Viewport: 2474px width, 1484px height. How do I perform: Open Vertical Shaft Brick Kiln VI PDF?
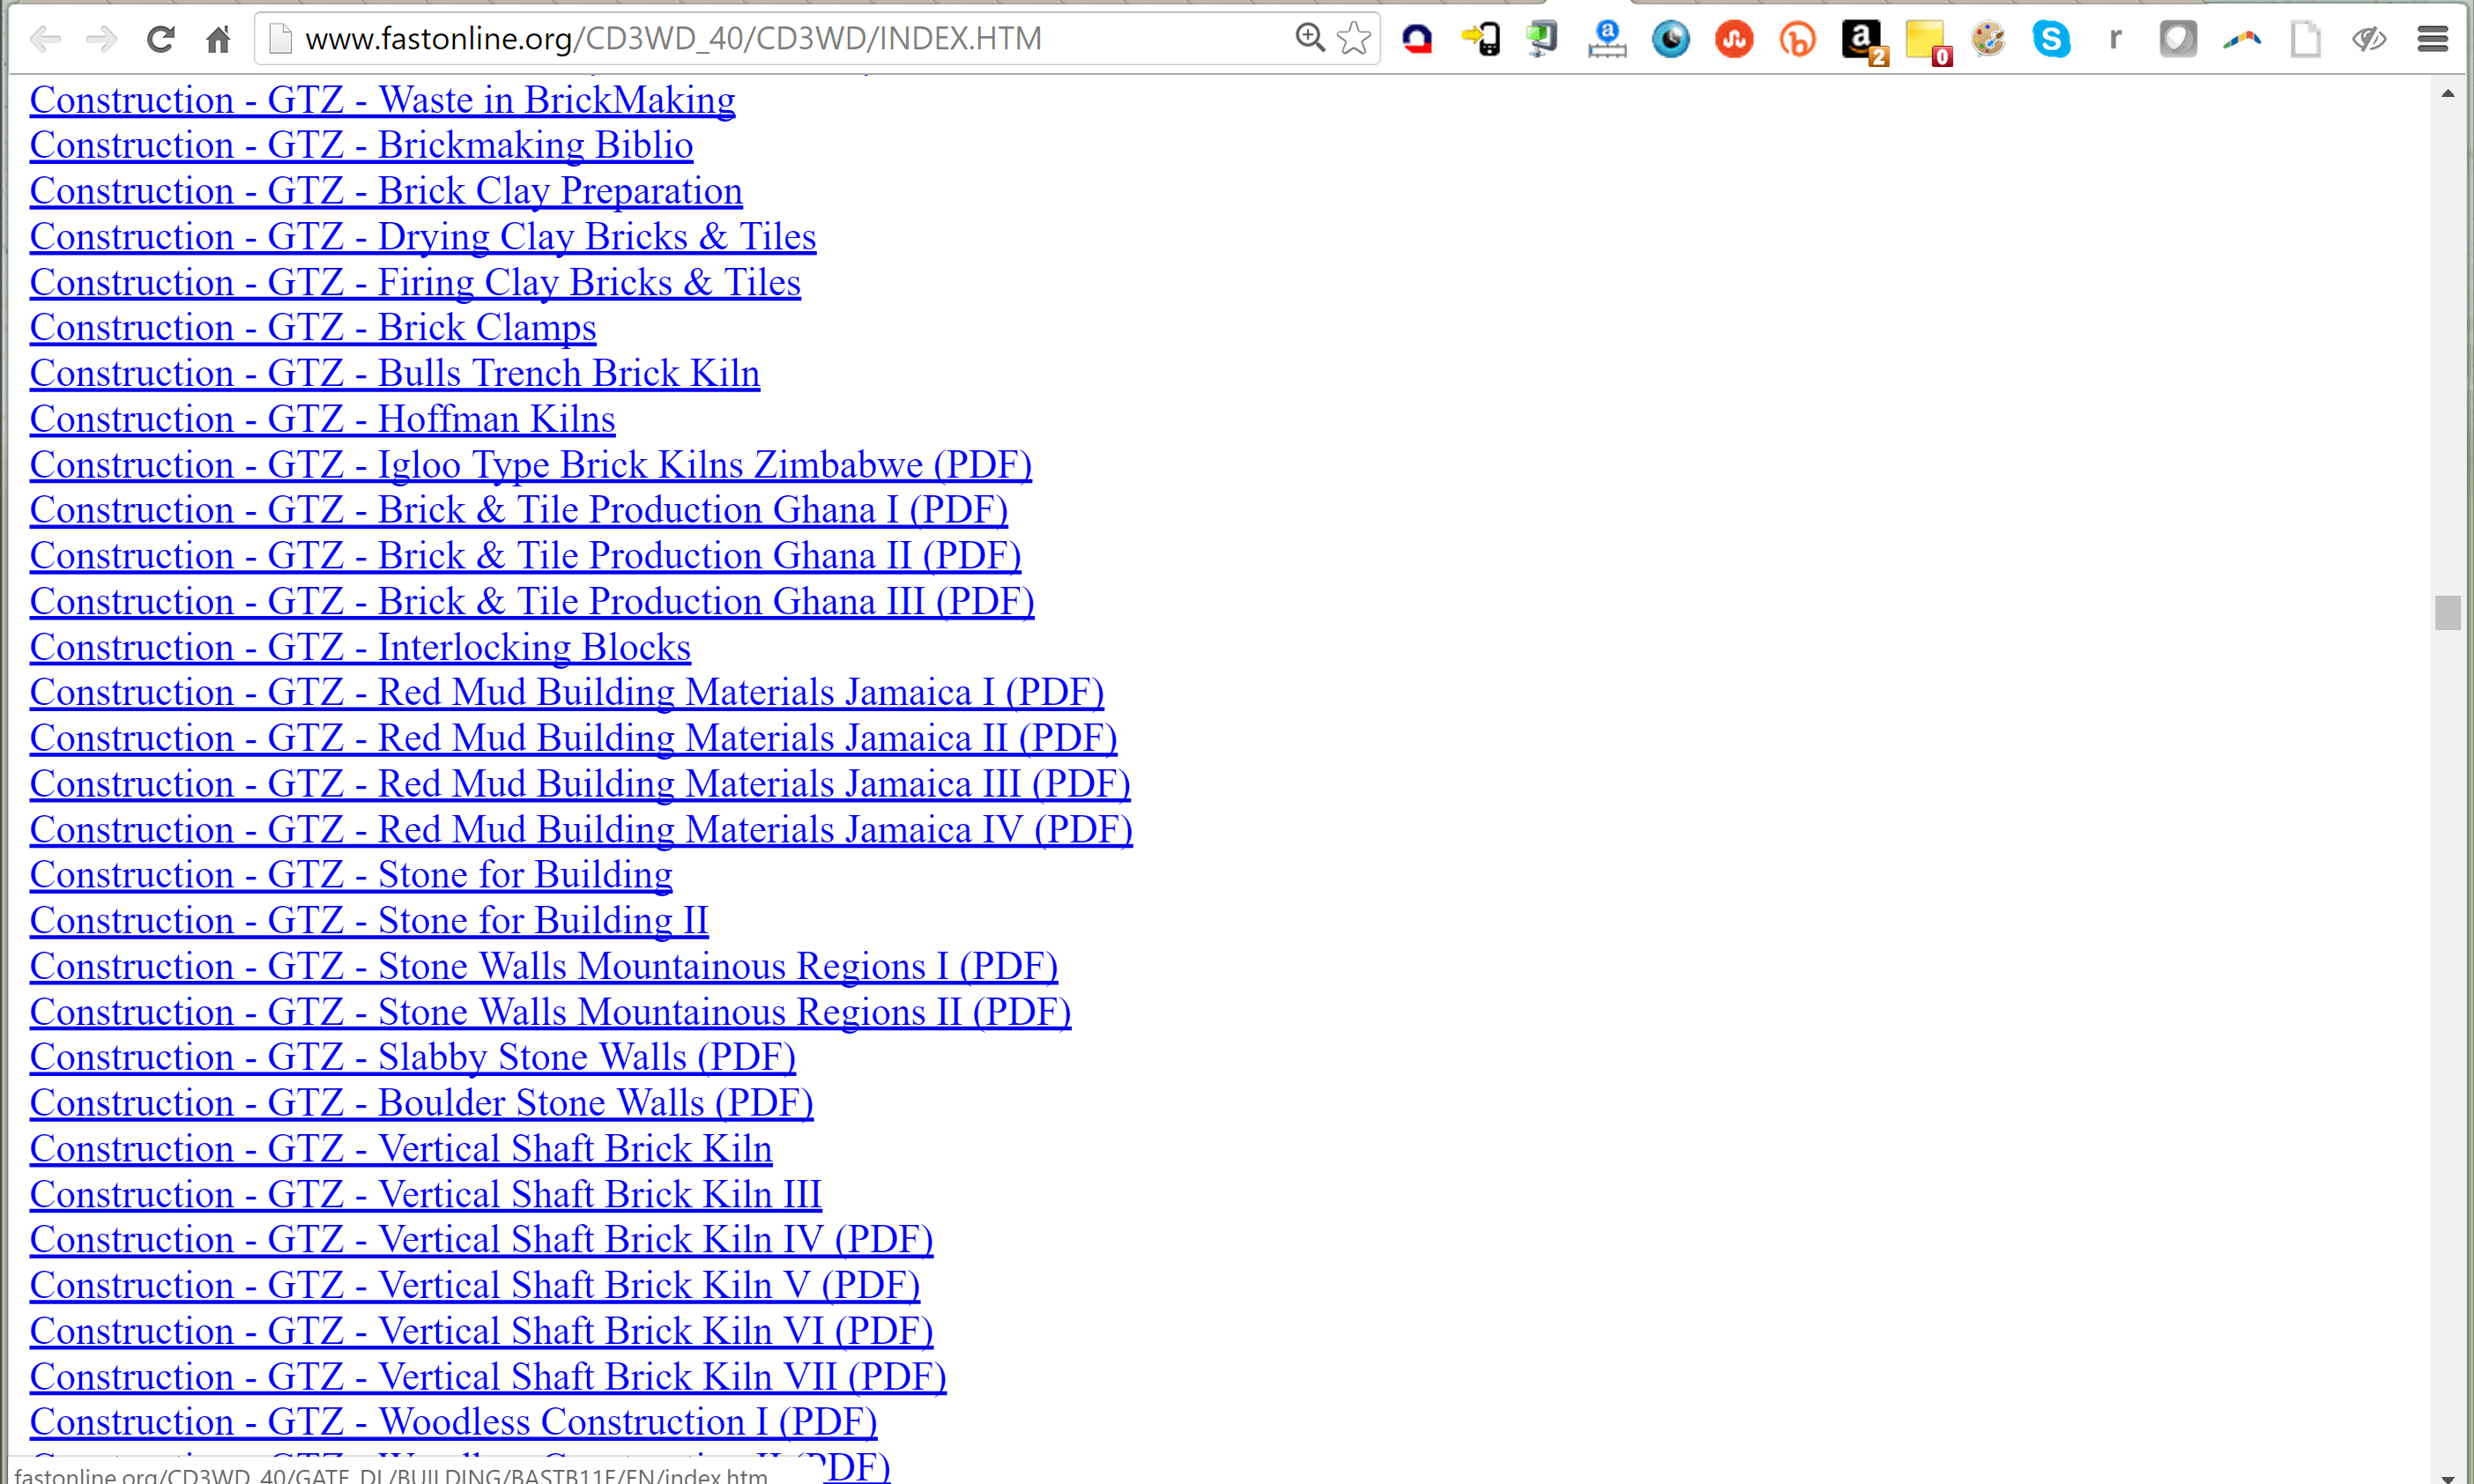[x=482, y=1332]
